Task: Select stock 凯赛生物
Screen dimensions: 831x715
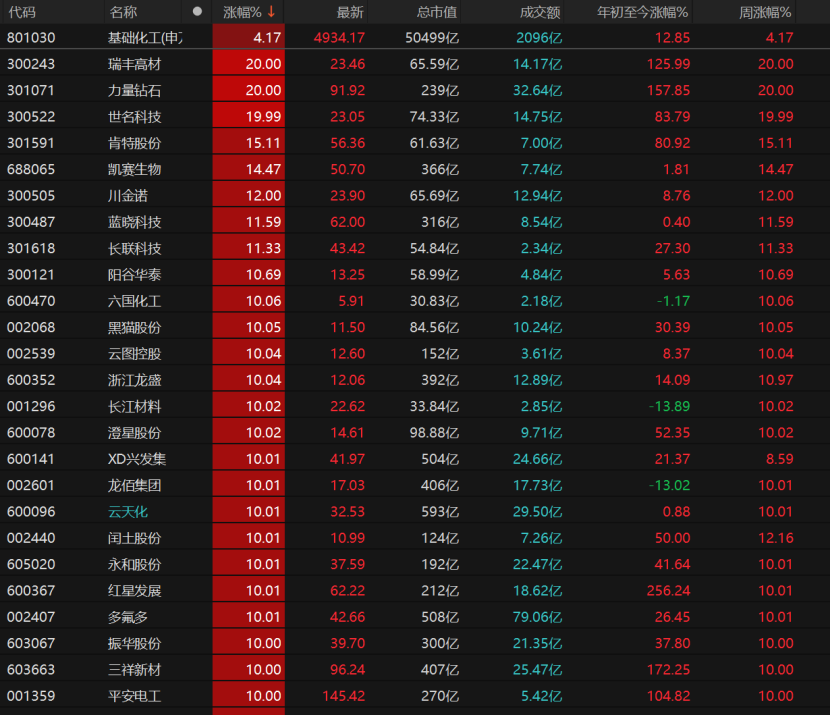Action: coord(134,169)
